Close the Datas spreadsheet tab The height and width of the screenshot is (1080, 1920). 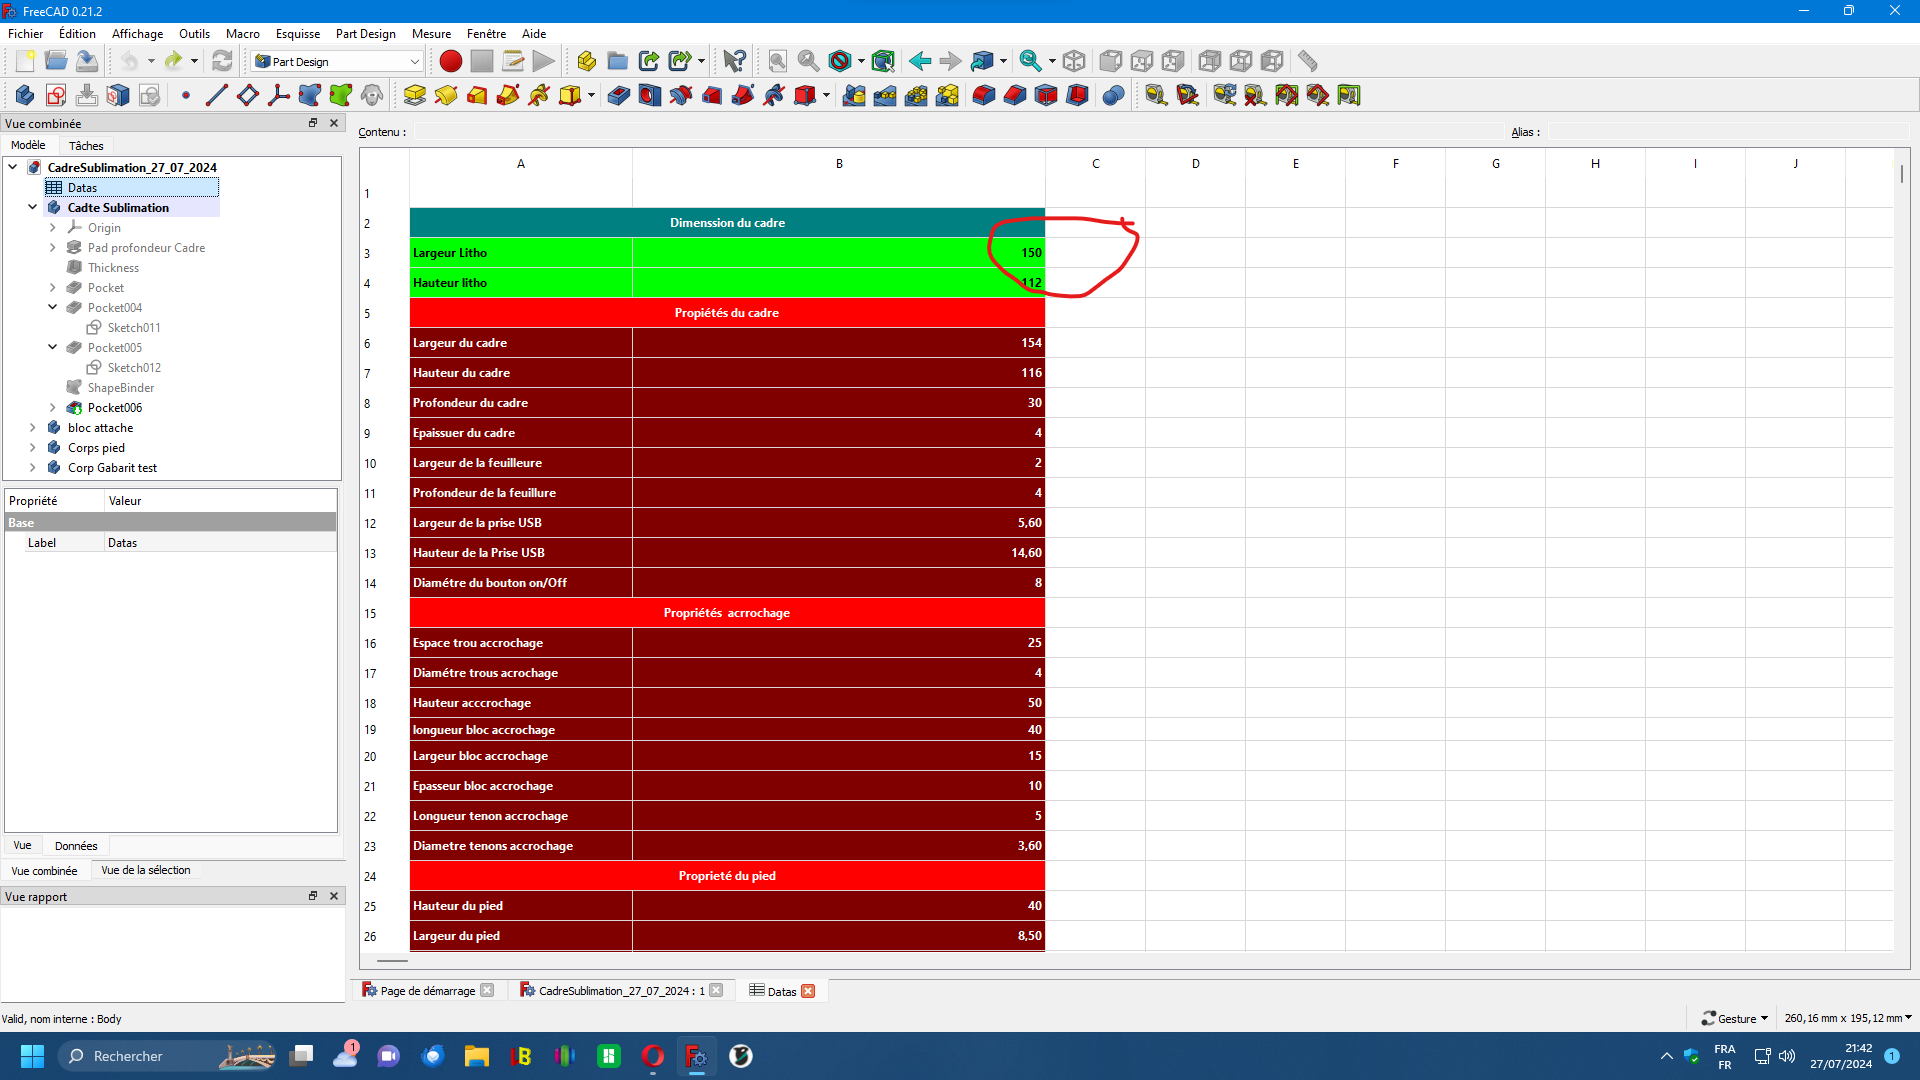(808, 991)
